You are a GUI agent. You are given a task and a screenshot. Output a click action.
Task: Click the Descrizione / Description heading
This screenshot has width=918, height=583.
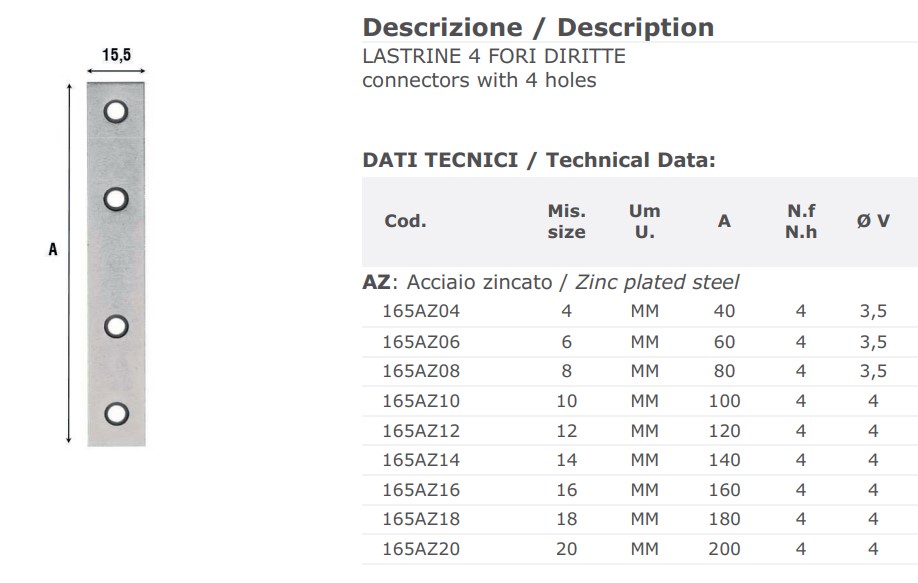pos(538,28)
